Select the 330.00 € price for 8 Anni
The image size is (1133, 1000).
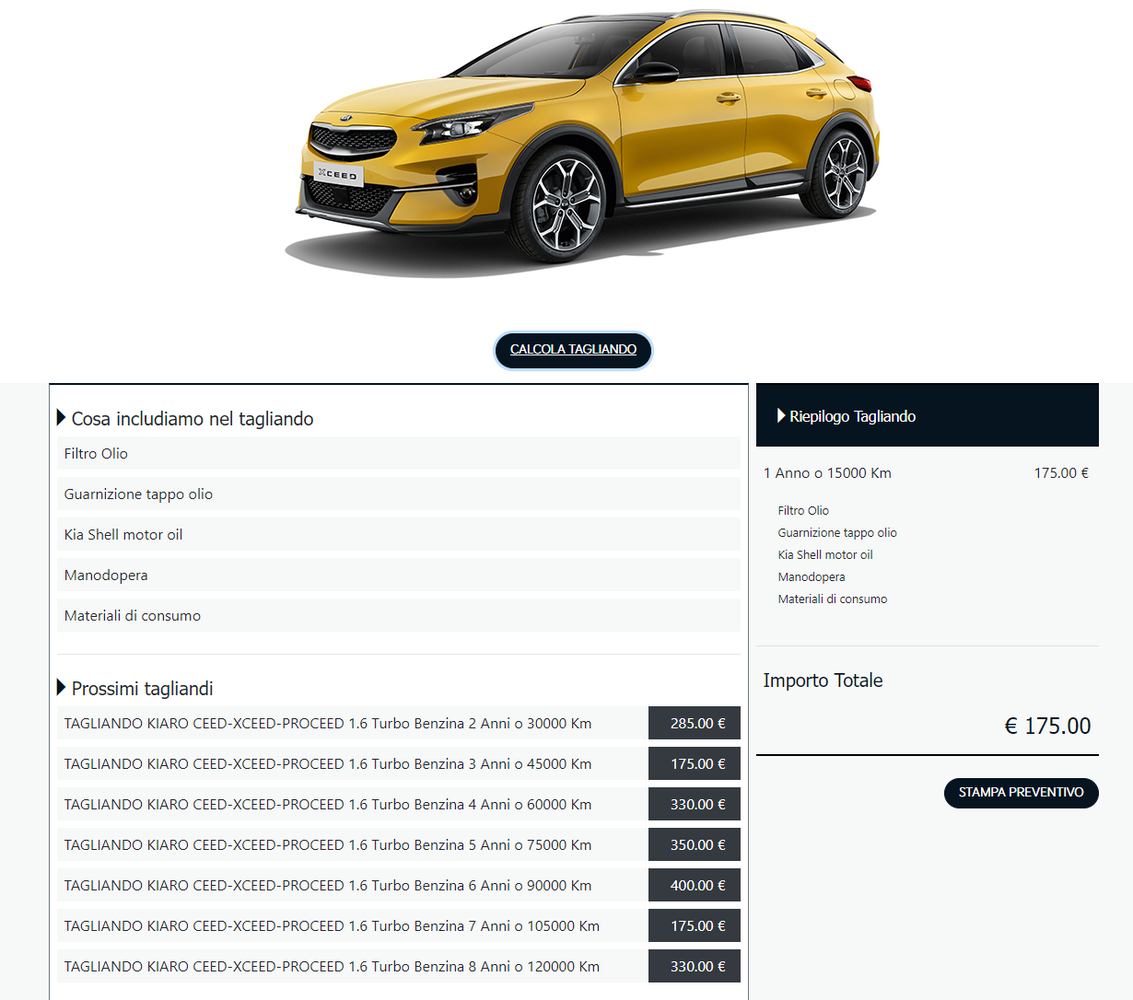coord(694,965)
